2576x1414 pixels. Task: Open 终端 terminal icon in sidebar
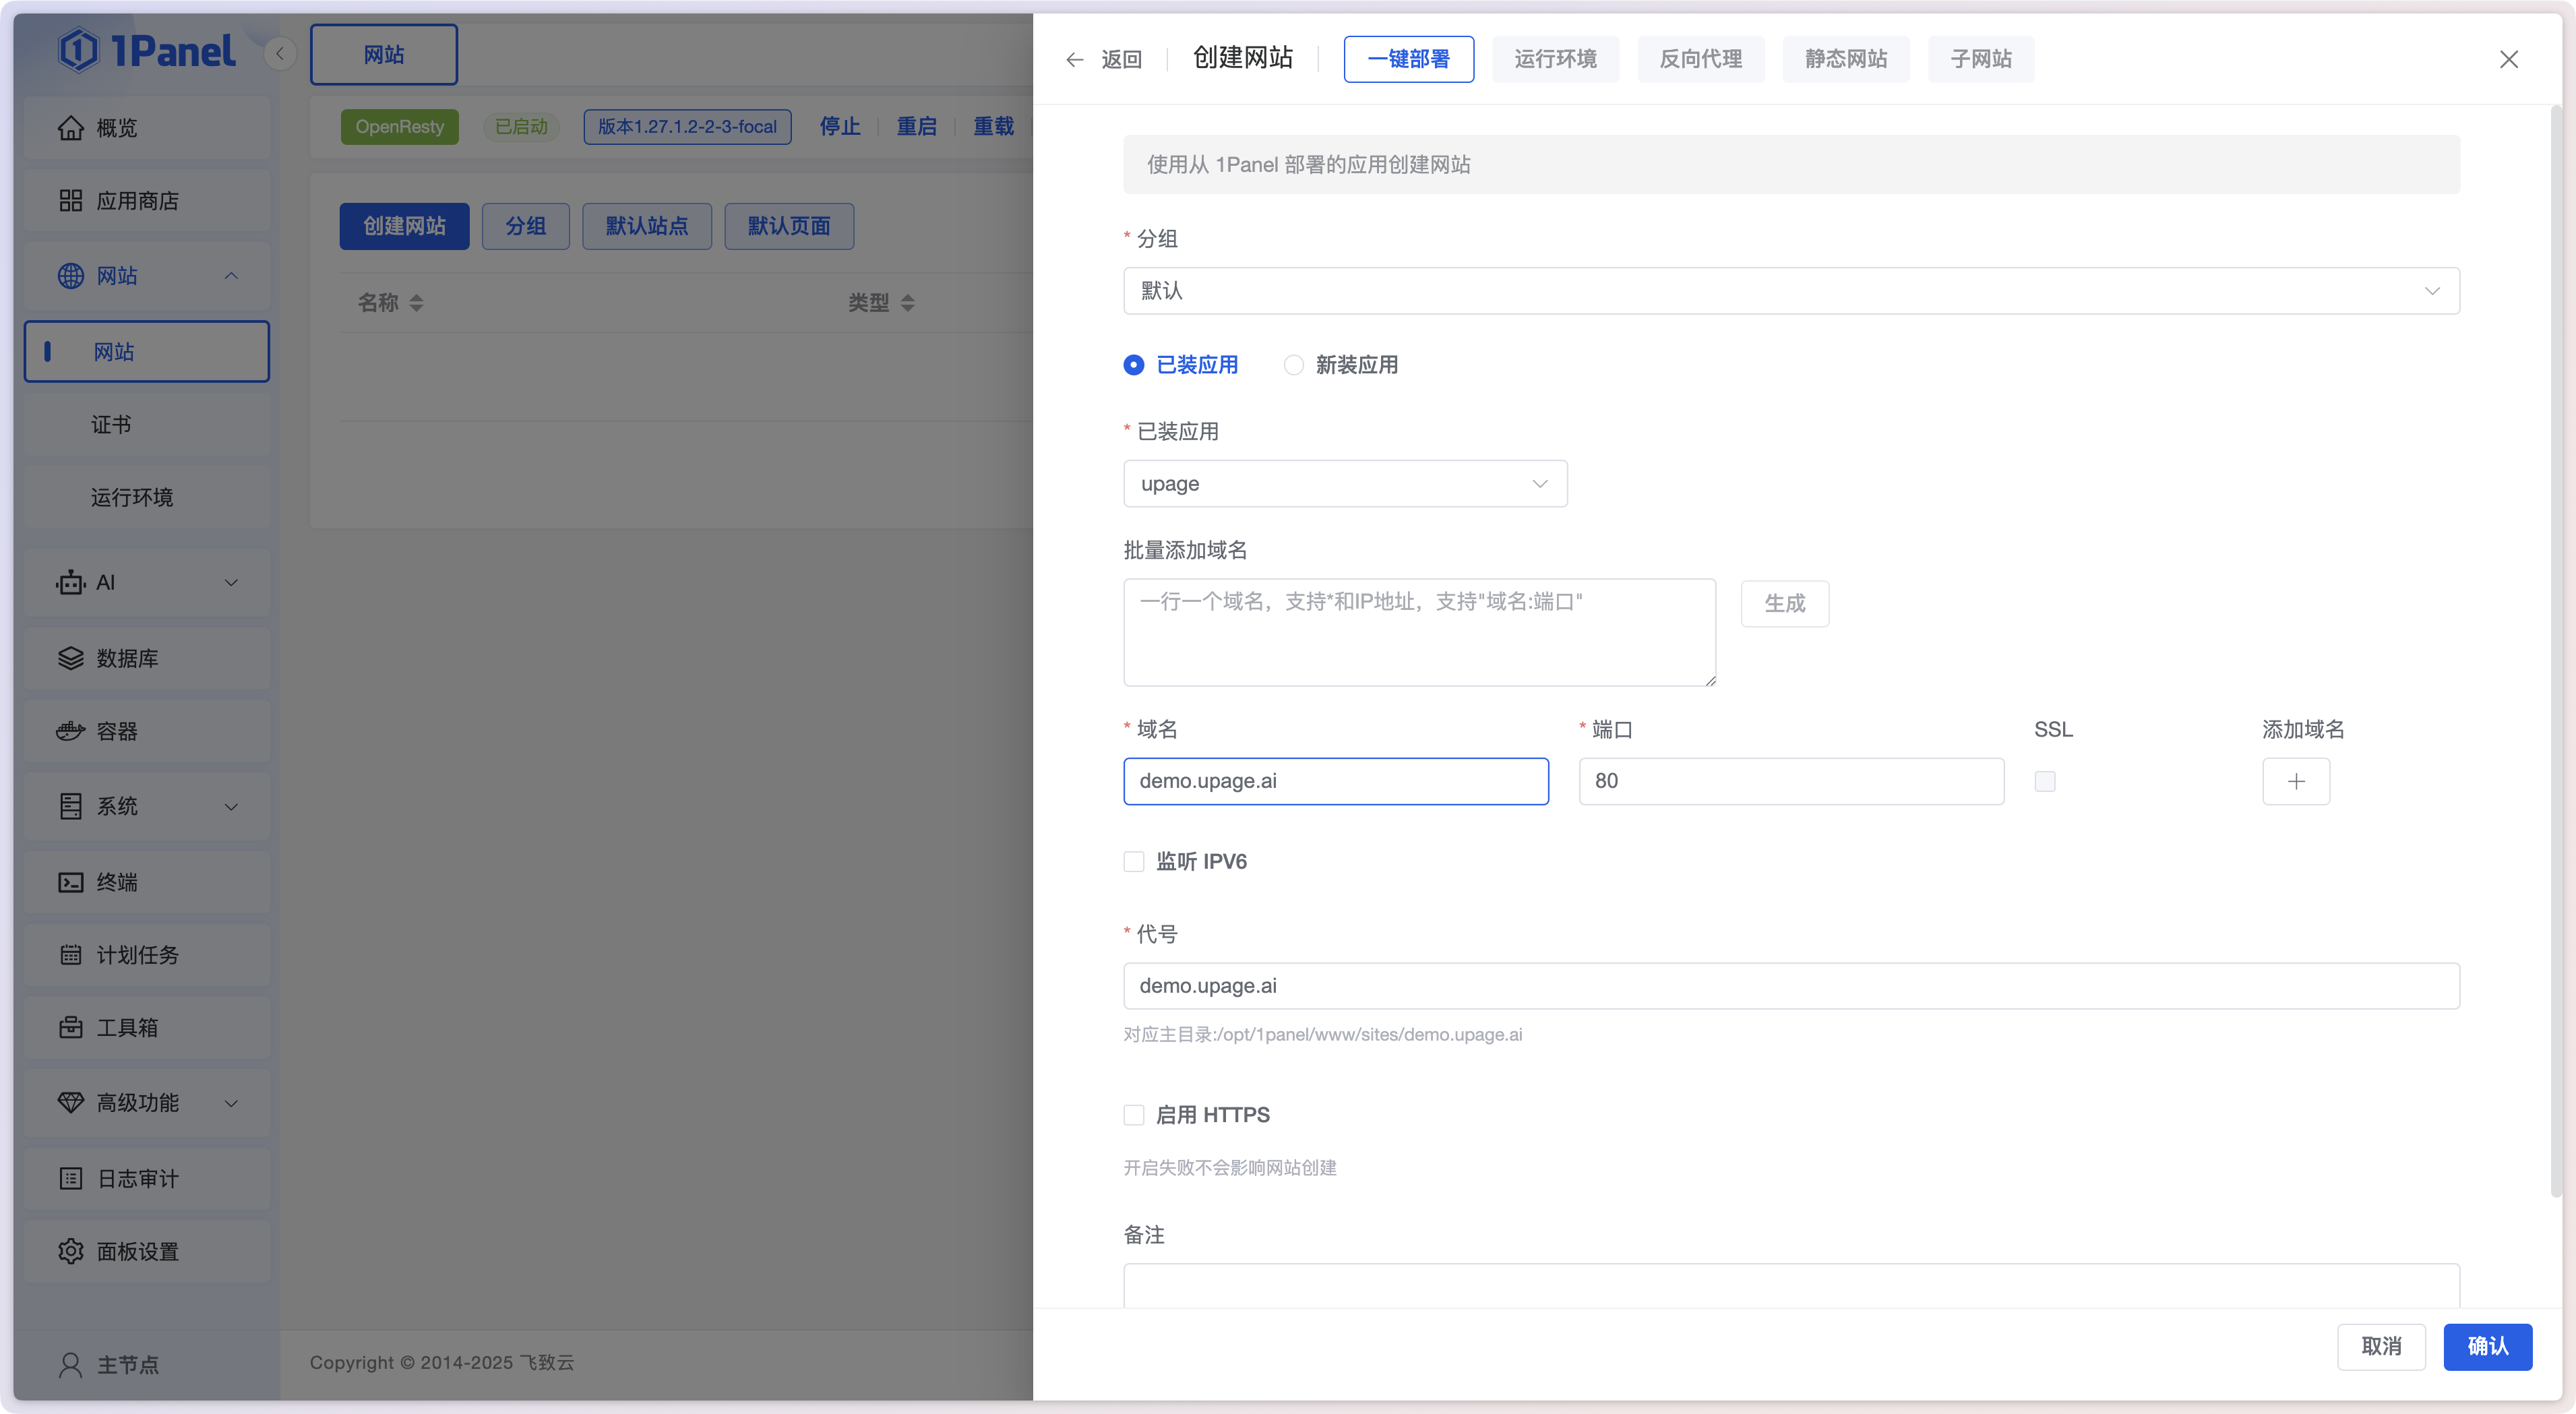(70, 882)
